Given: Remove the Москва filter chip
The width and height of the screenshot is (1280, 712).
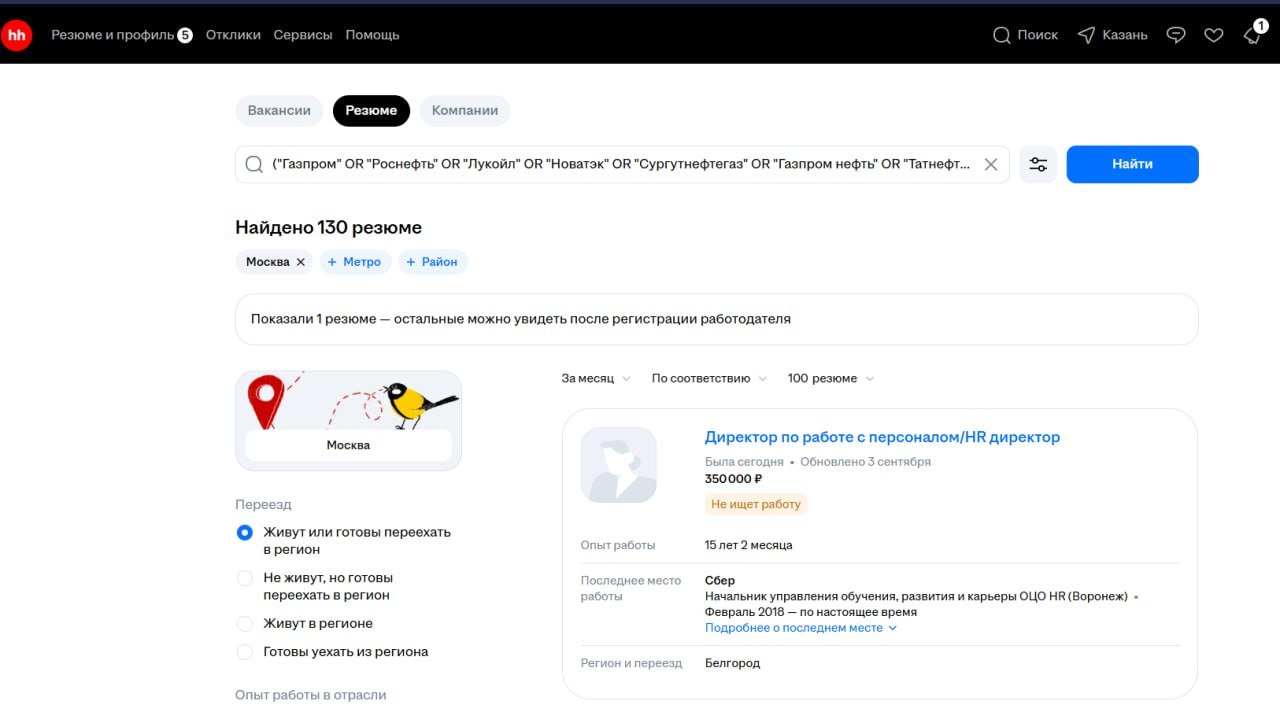Looking at the screenshot, I should point(301,262).
